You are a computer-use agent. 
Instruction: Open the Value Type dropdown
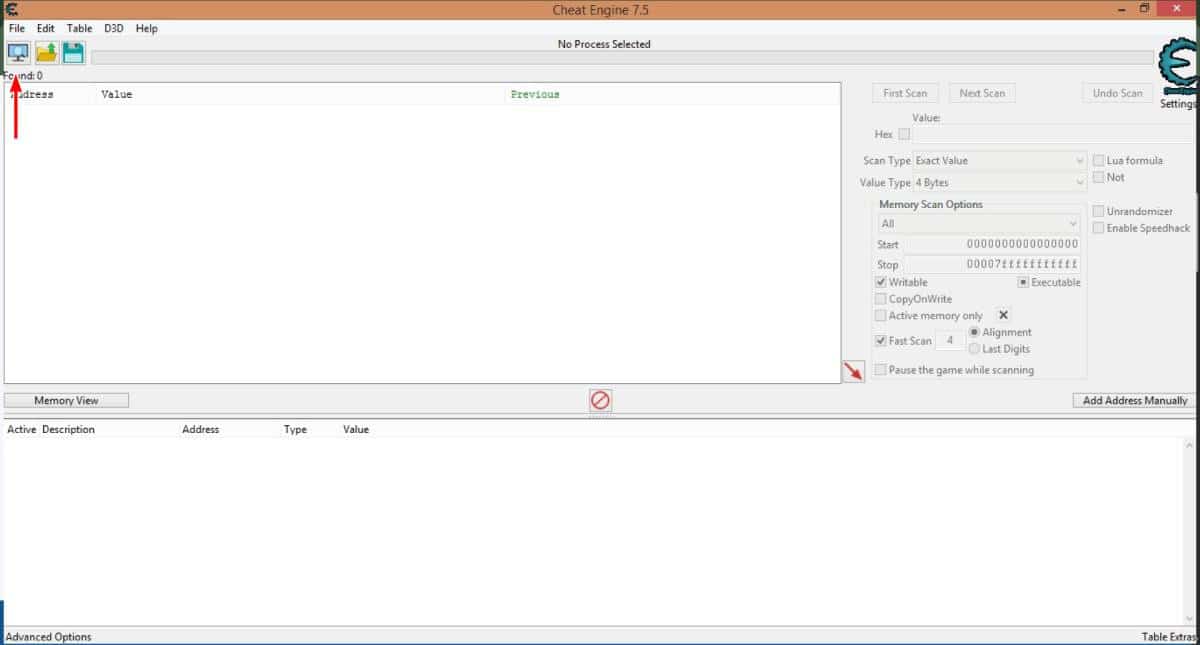(x=1000, y=183)
